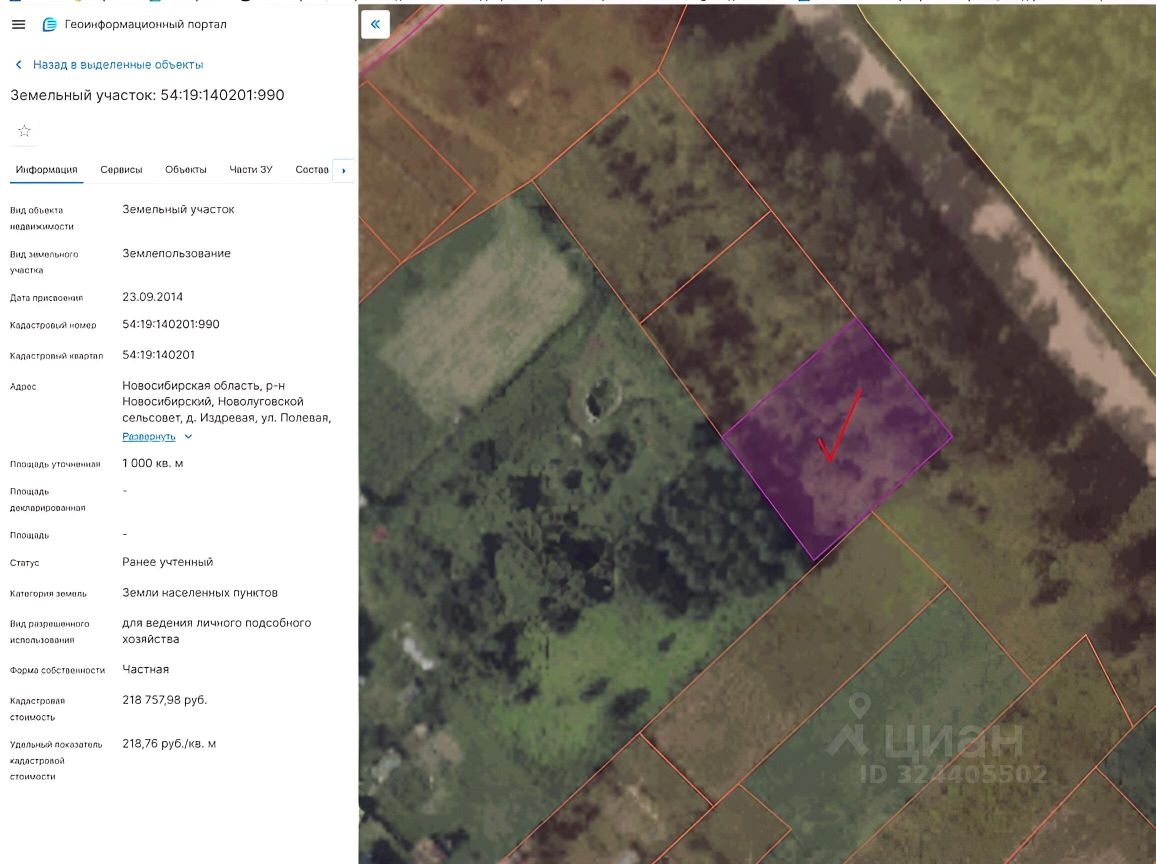
Task: Click the back arrow chevron icon
Action: (18, 64)
